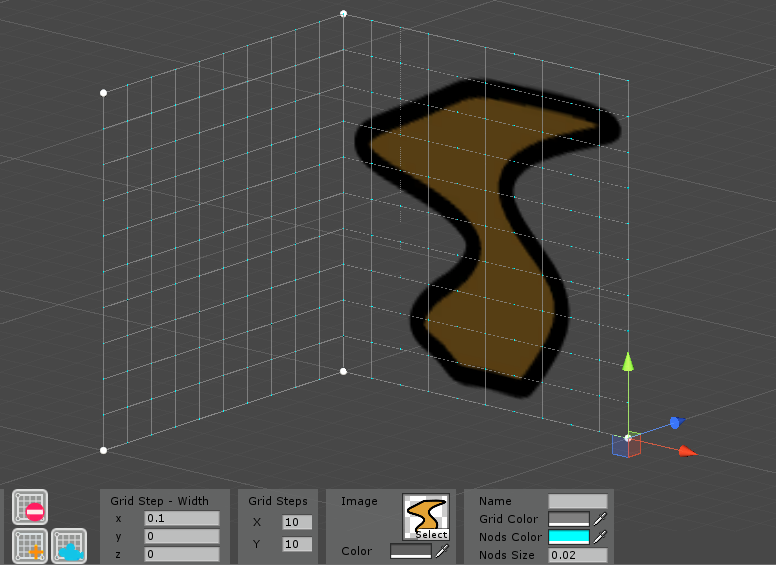Open the cyan Nods Color swatch
776x565 pixels.
(x=569, y=537)
